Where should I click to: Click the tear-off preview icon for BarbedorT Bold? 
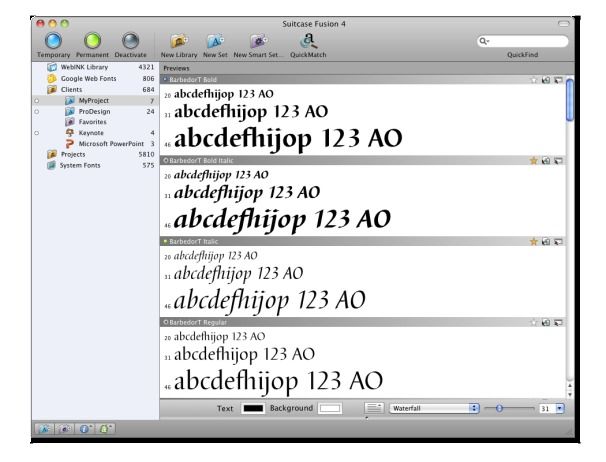[x=558, y=80]
